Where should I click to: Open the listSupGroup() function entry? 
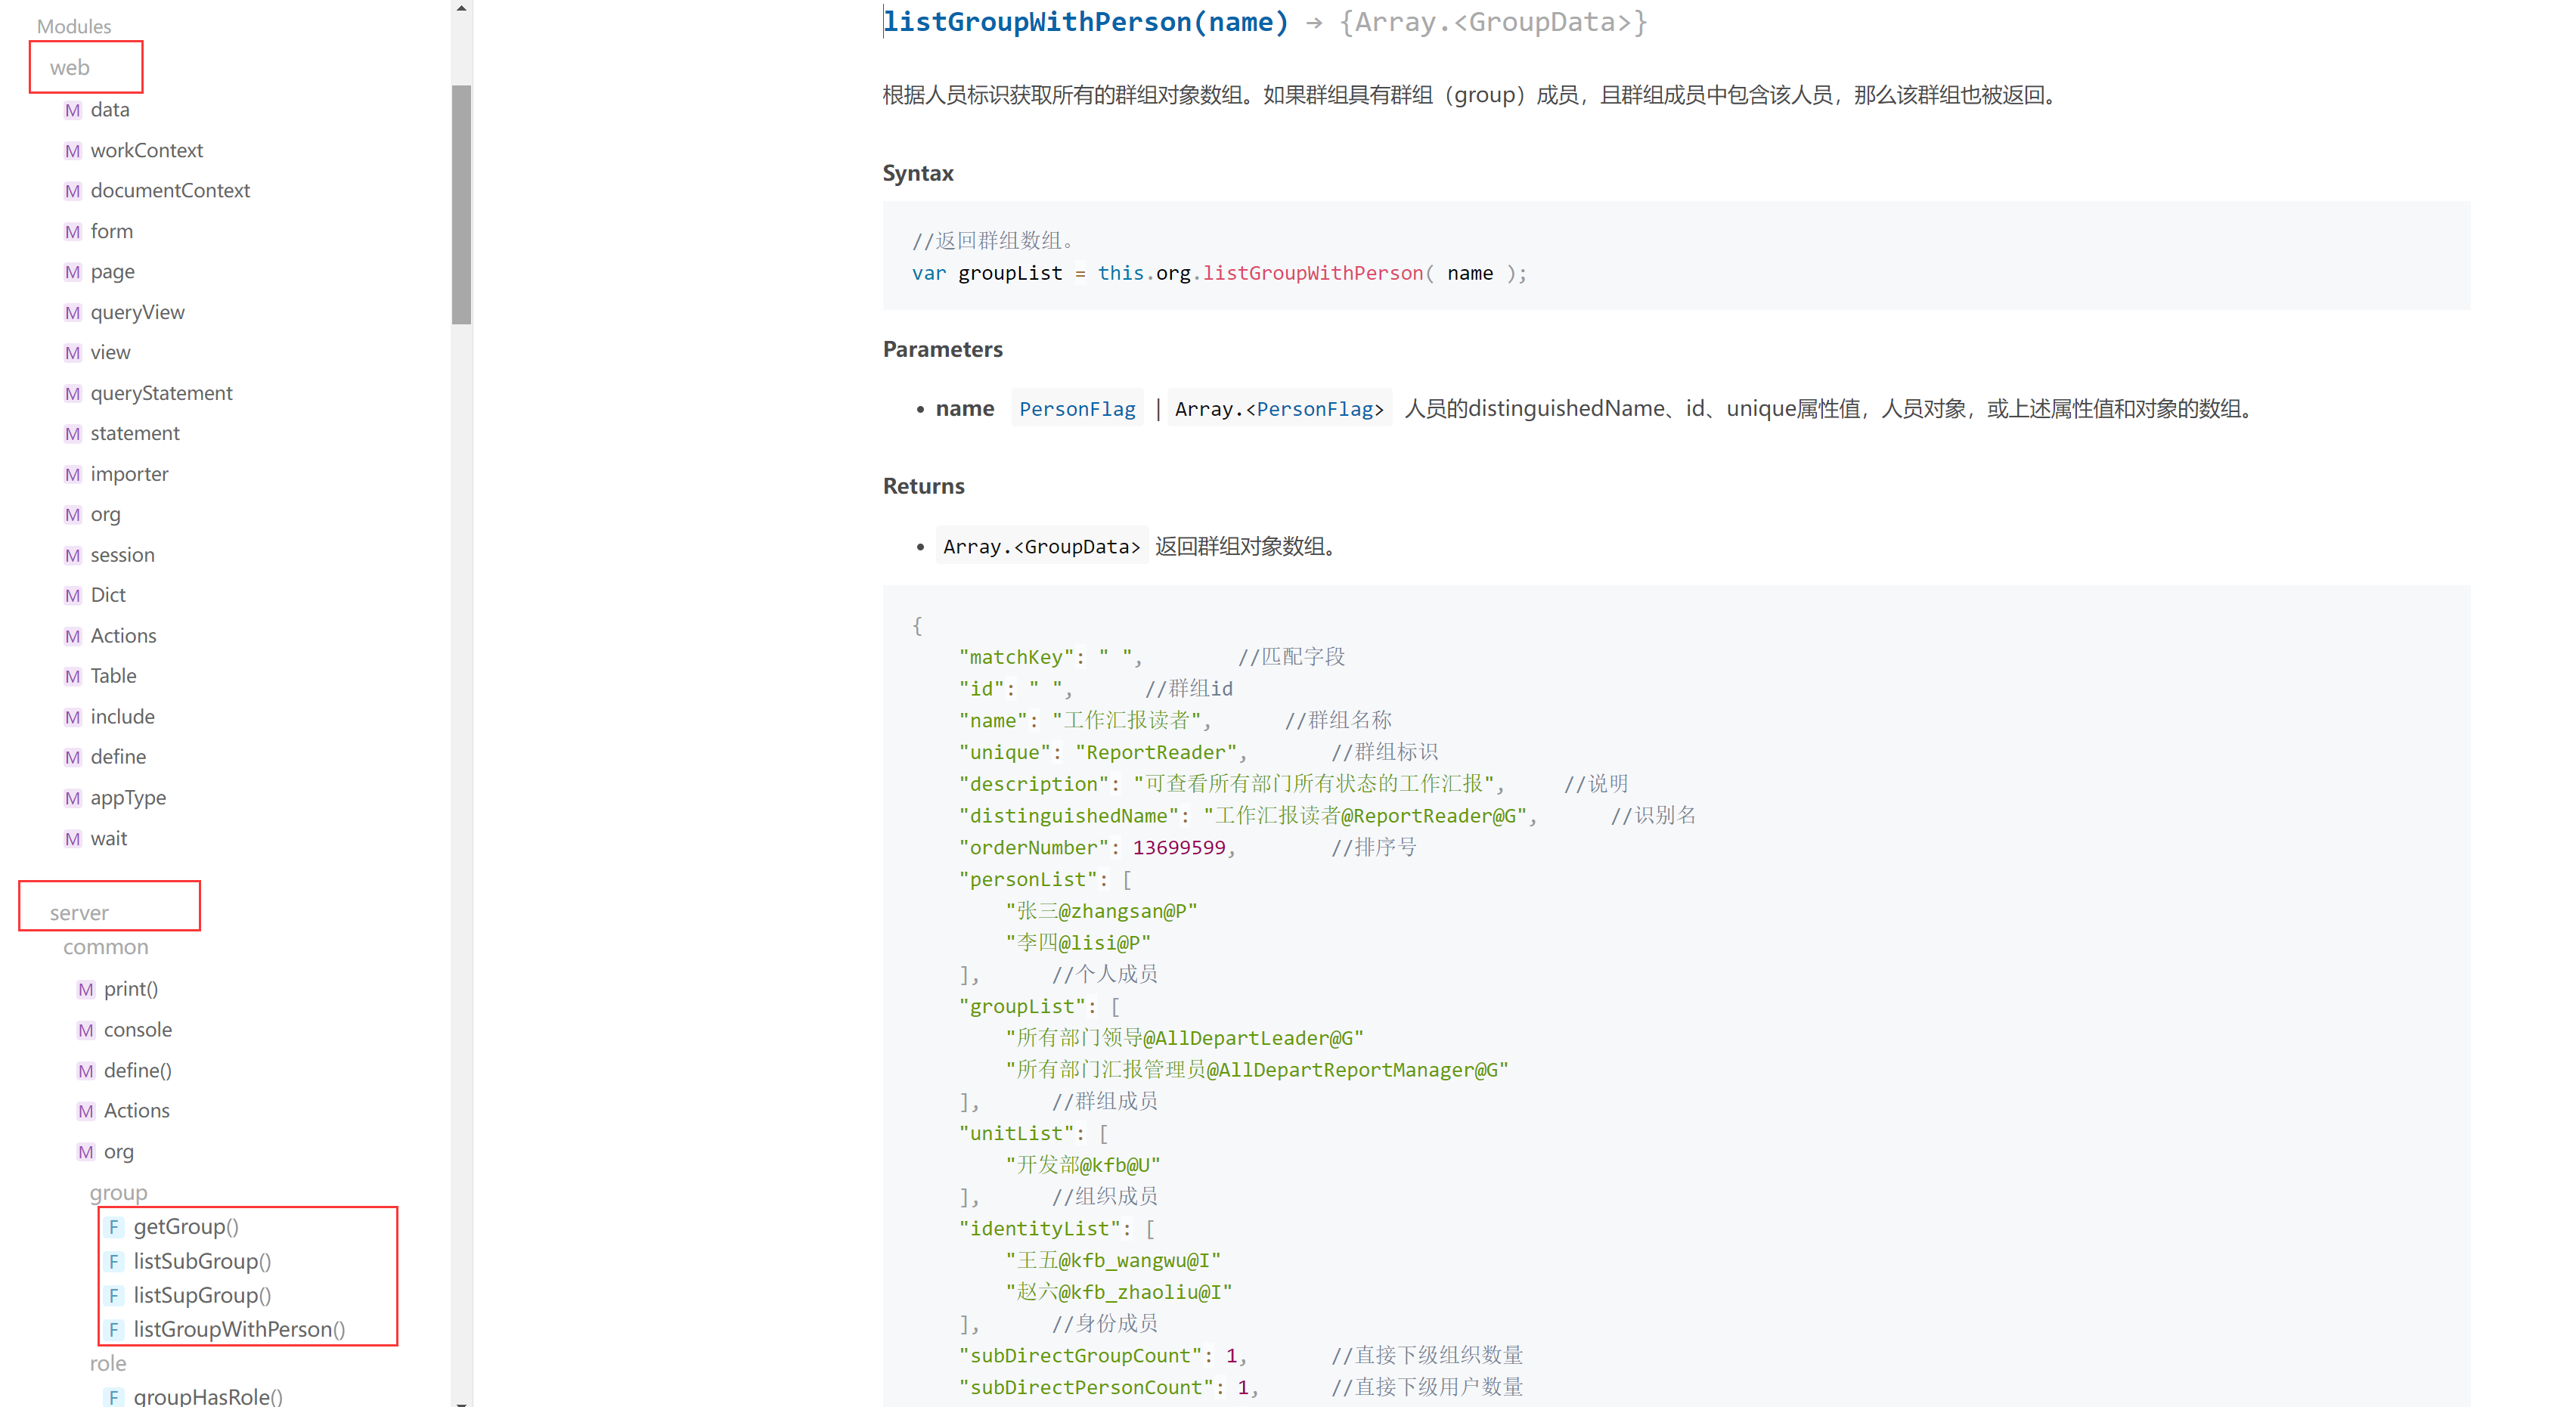[x=202, y=1295]
